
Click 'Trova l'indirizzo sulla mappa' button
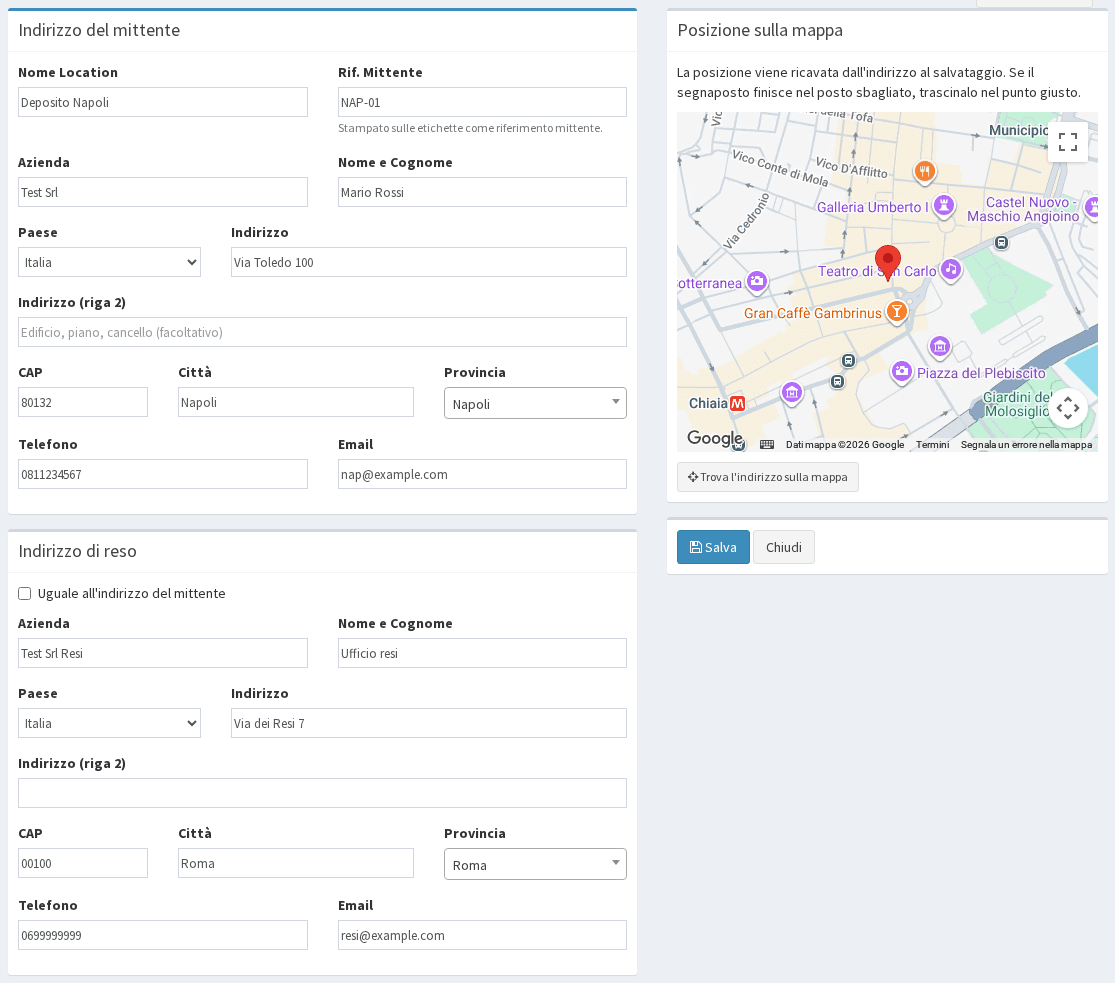point(768,477)
